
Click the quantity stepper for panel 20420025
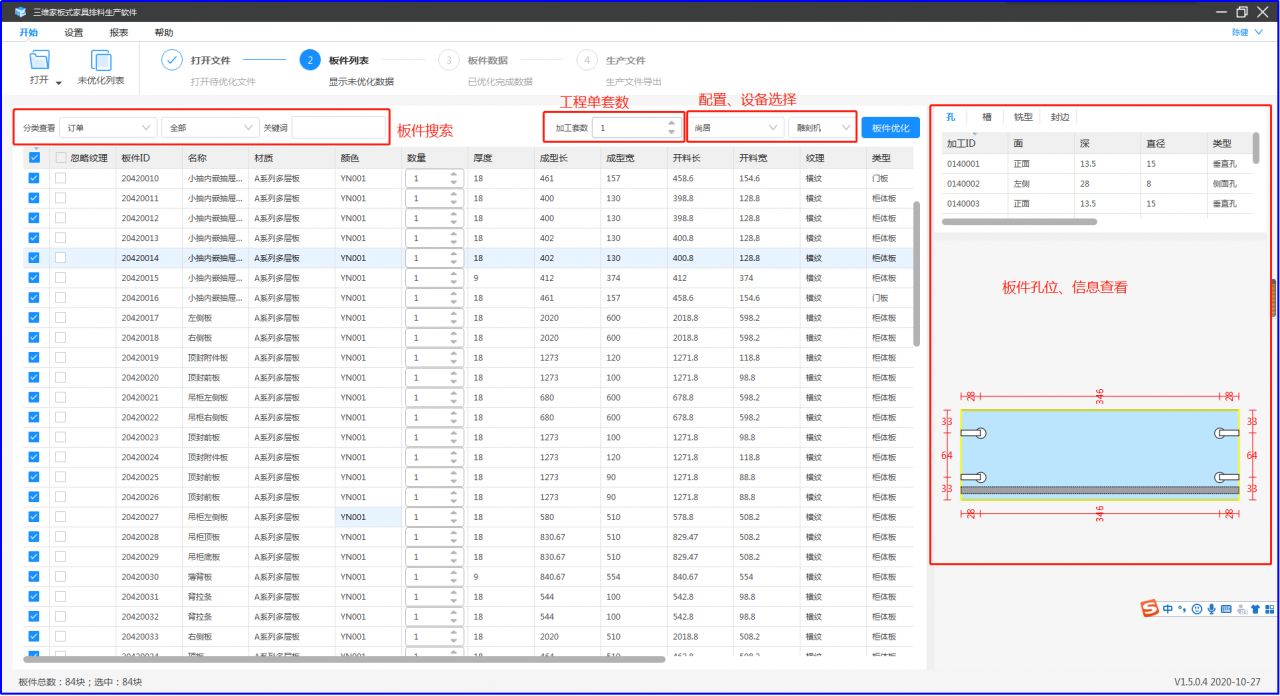(453, 477)
